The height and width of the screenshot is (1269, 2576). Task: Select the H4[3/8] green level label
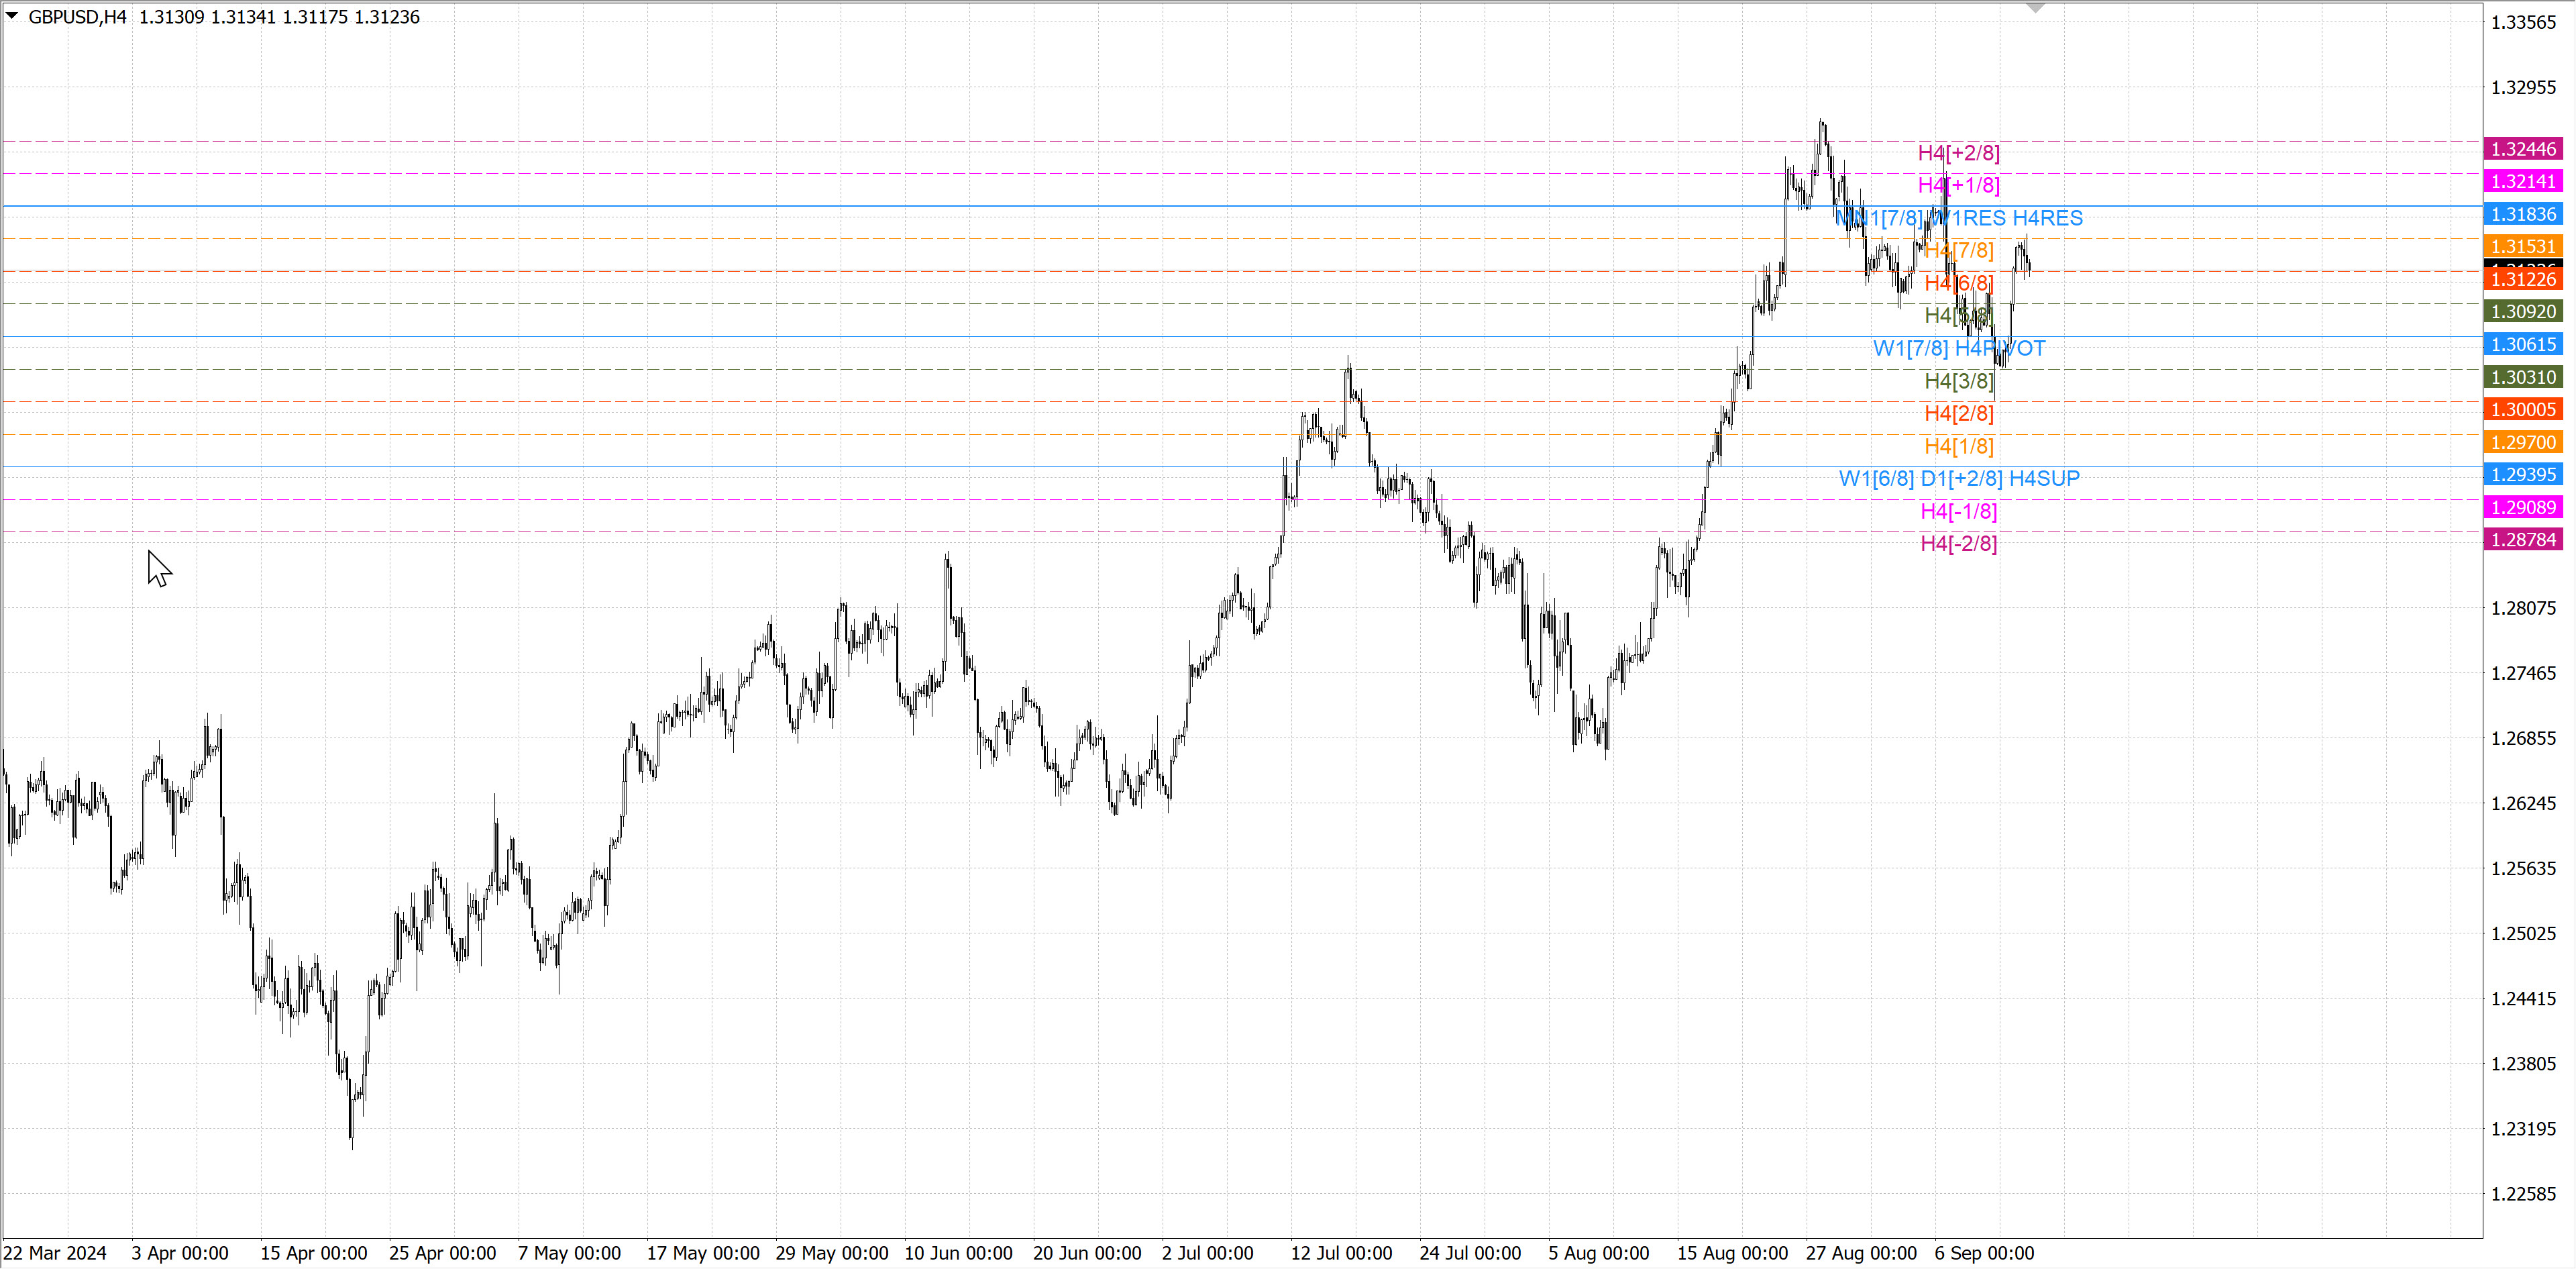coord(1958,381)
